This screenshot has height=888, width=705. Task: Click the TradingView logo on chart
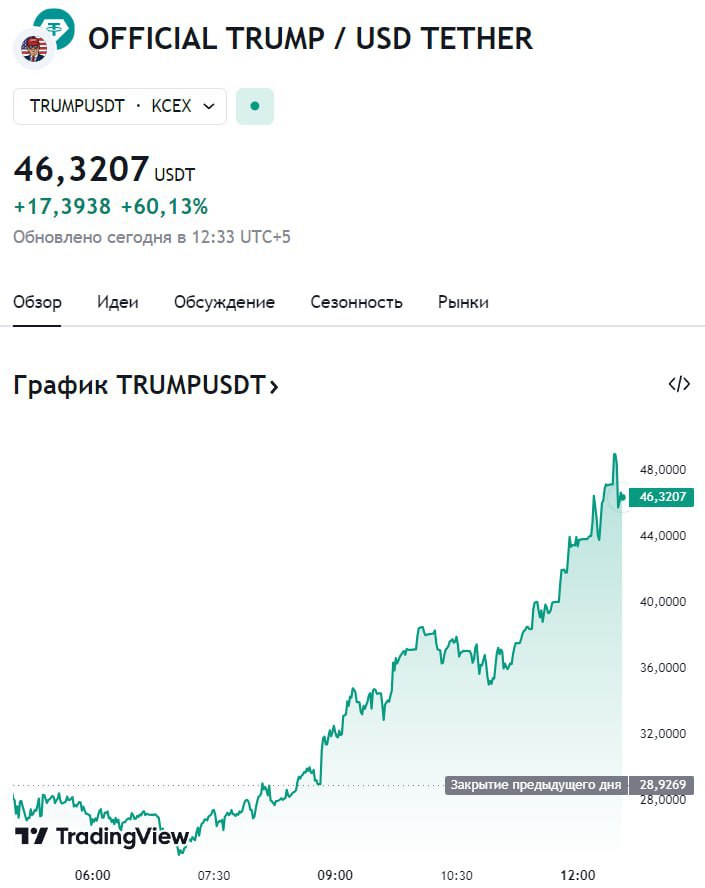(102, 836)
